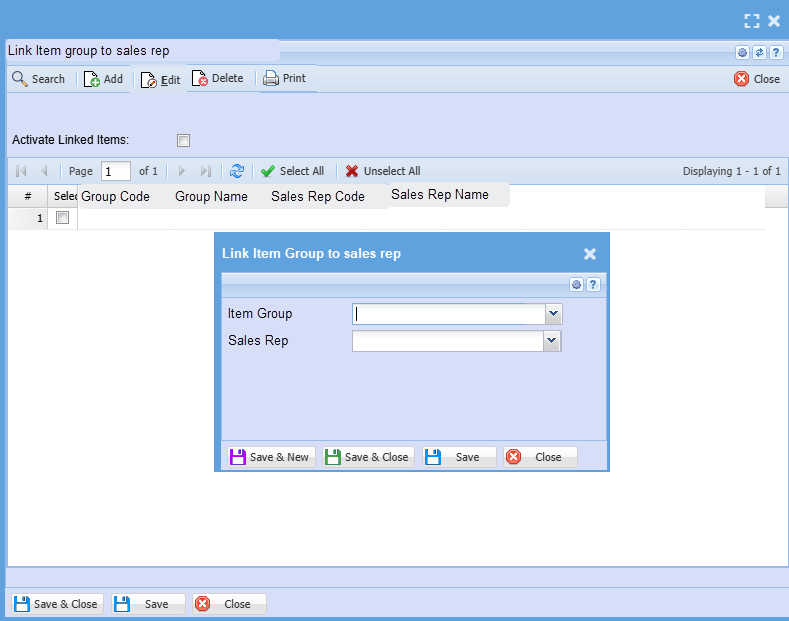Click the Search toolbar icon
Image resolution: width=789 pixels, height=621 pixels.
pyautogui.click(x=20, y=79)
